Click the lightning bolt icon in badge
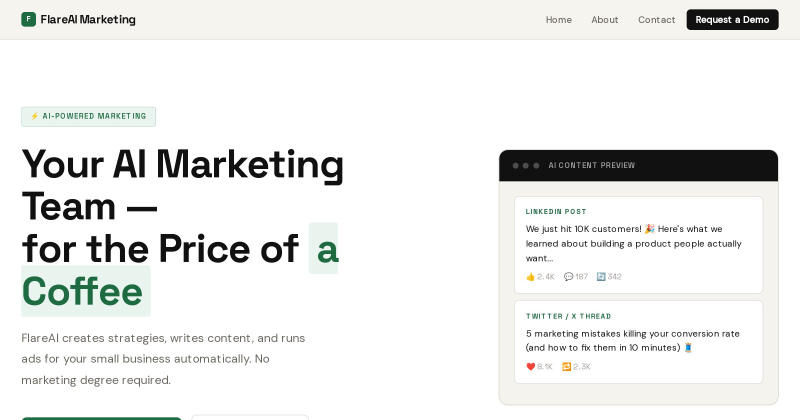The width and height of the screenshot is (800, 420). (35, 116)
